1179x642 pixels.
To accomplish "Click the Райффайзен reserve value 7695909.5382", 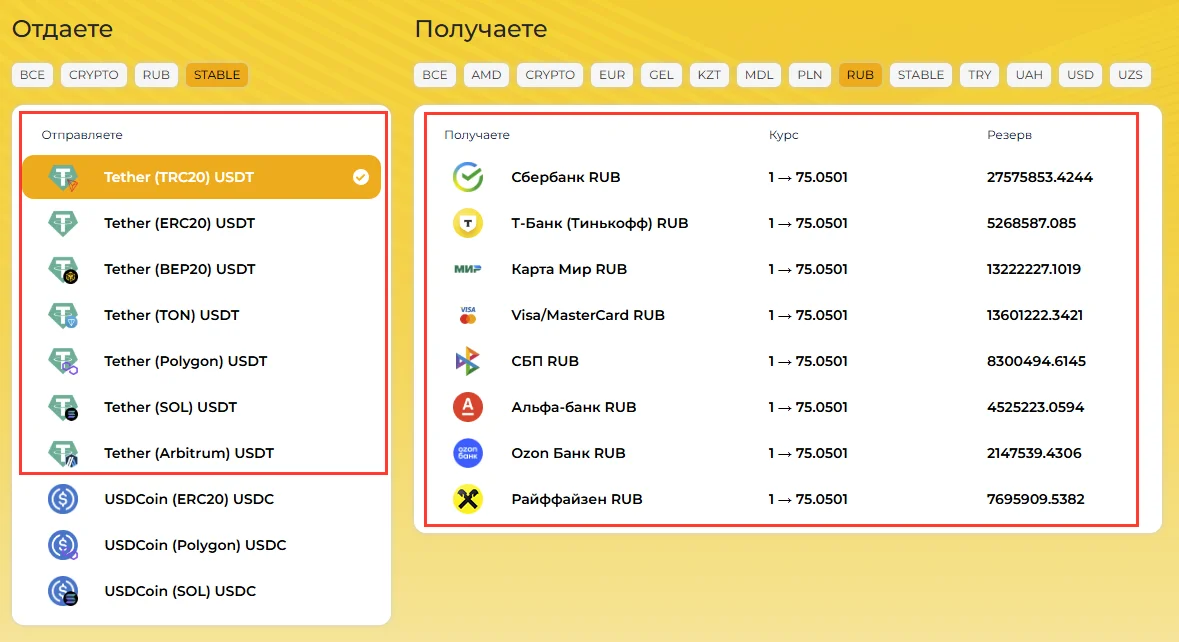I will 1035,499.
